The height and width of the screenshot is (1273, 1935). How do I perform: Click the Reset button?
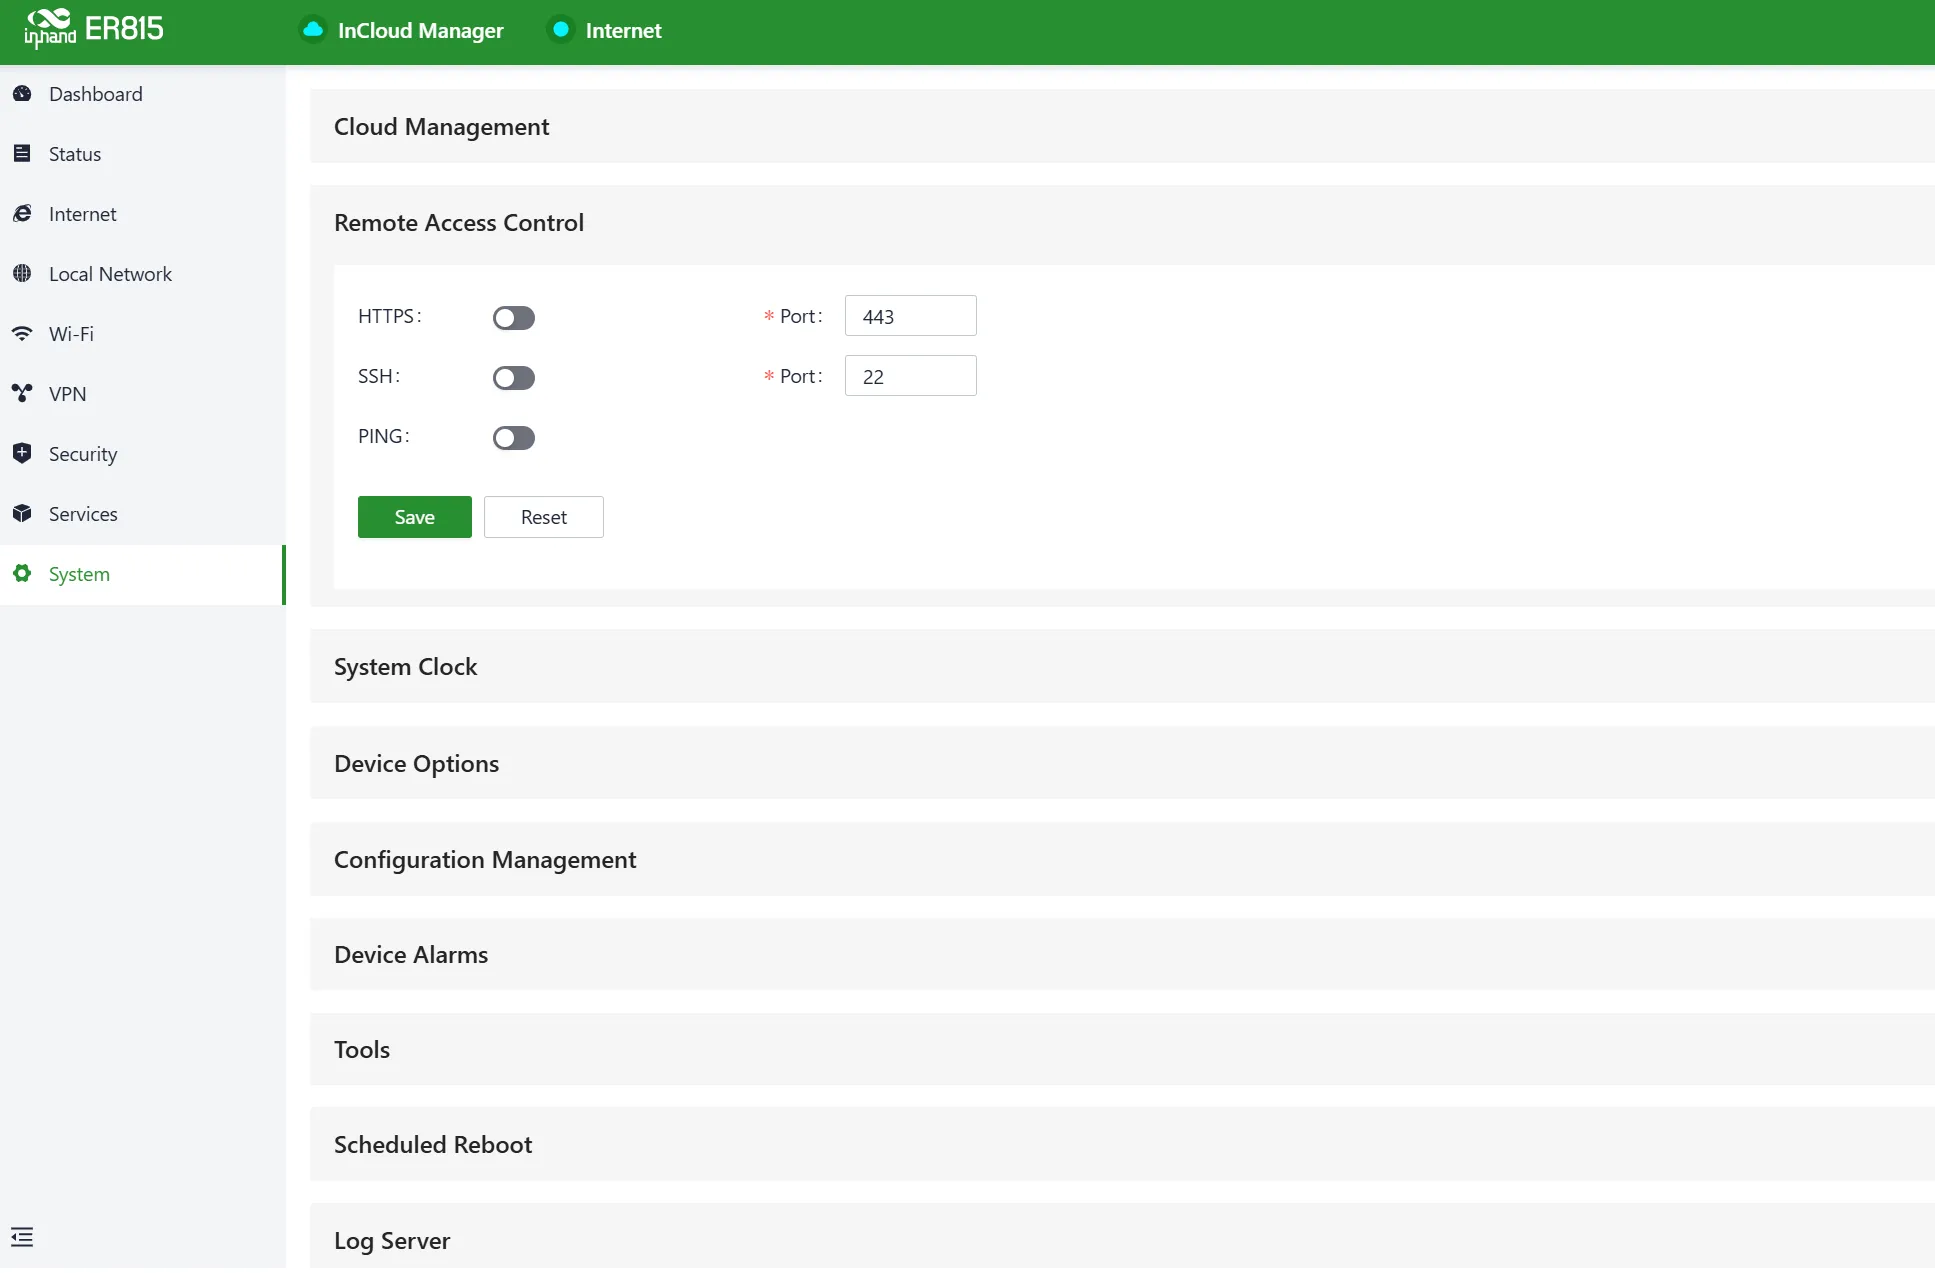544,517
